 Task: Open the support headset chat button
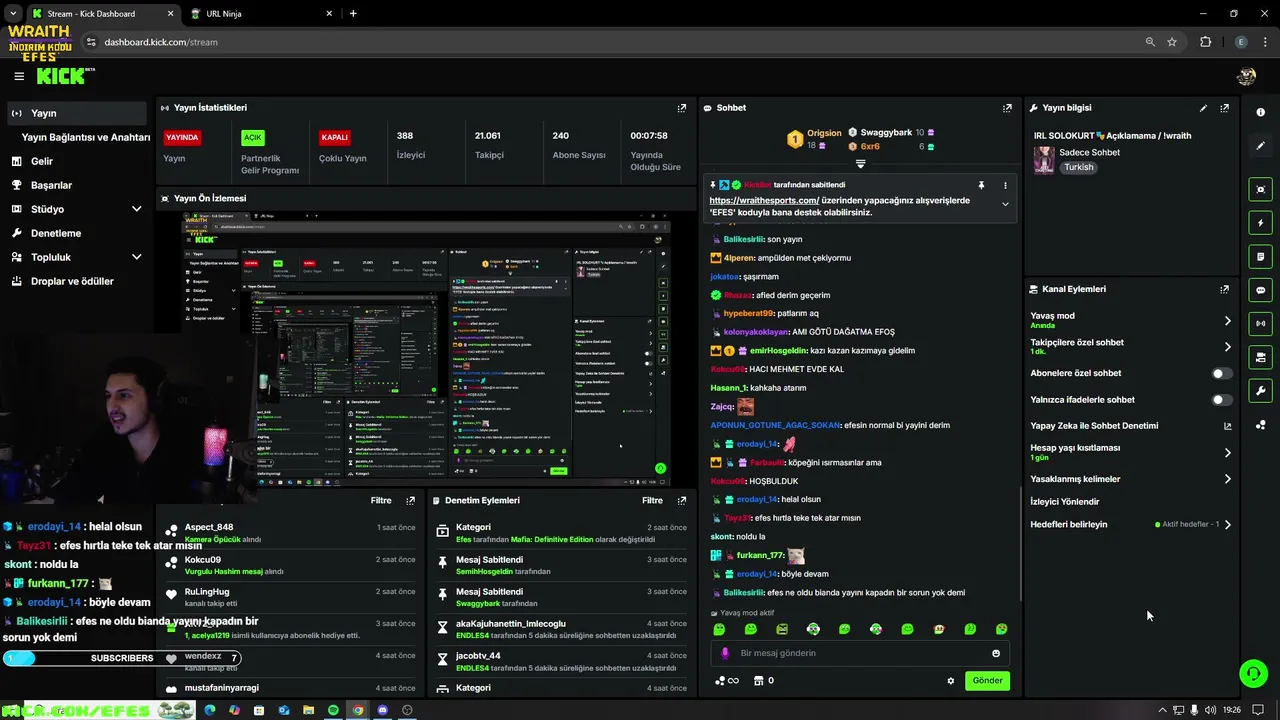1253,673
